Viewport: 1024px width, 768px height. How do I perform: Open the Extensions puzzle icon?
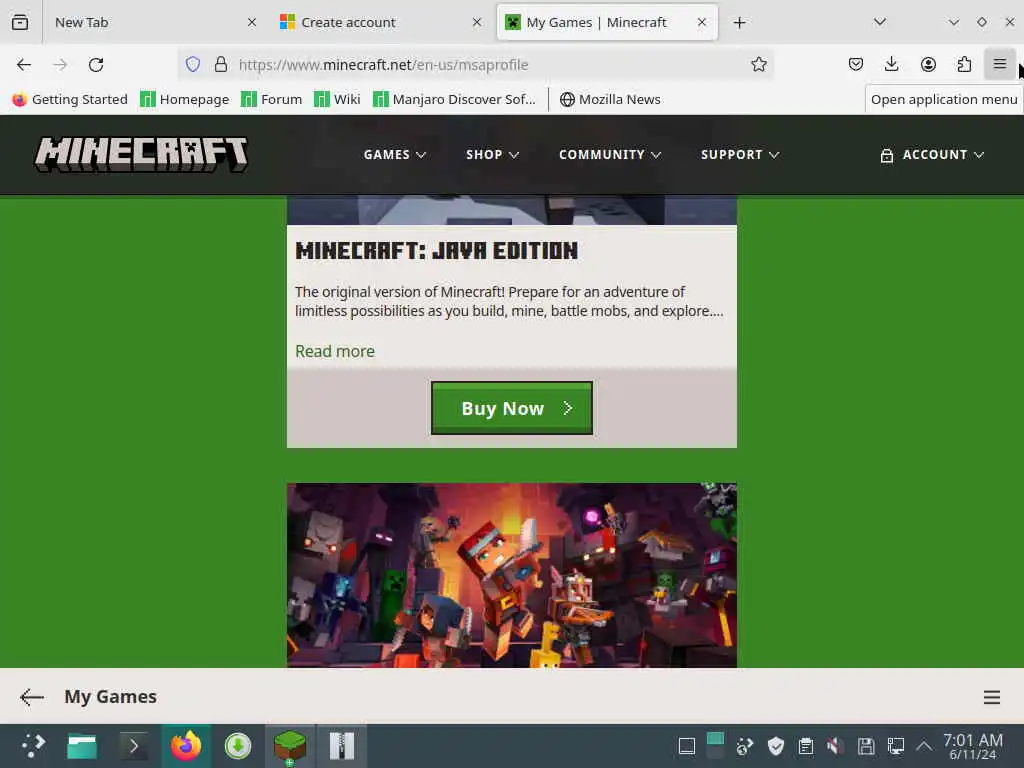point(964,64)
